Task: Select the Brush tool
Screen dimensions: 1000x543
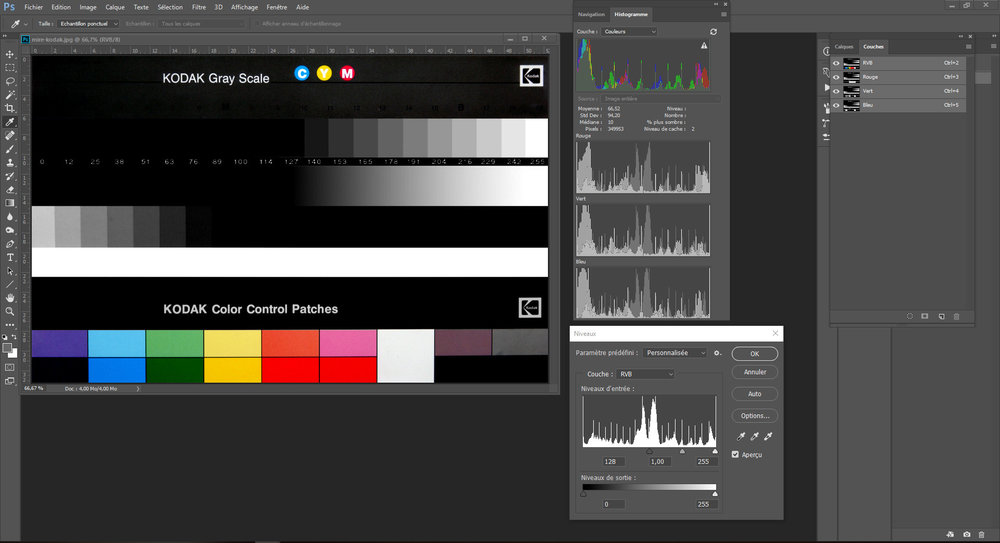Action: click(x=10, y=149)
